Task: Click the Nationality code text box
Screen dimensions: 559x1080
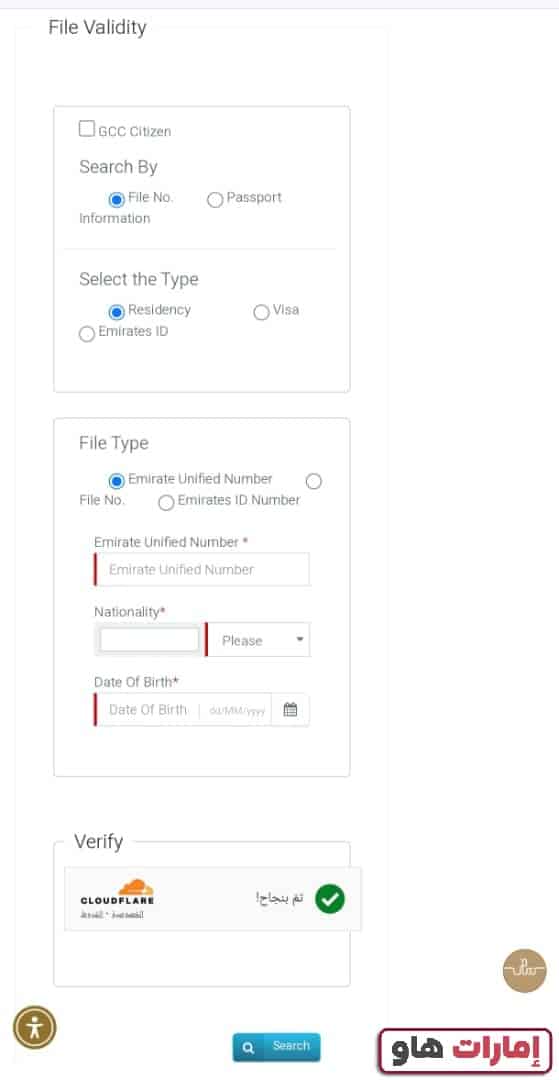Action: coord(149,640)
